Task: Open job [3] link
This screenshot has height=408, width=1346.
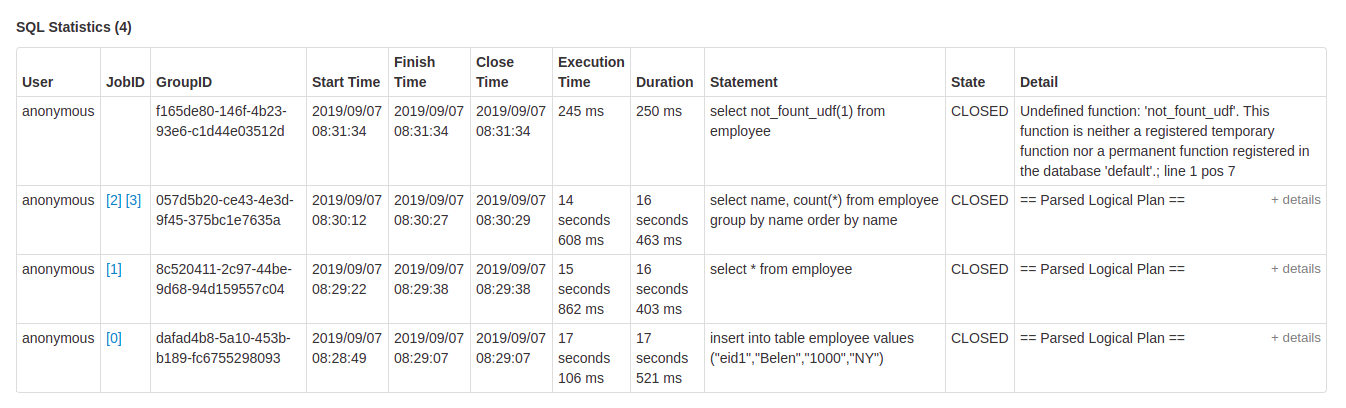Action: [133, 200]
